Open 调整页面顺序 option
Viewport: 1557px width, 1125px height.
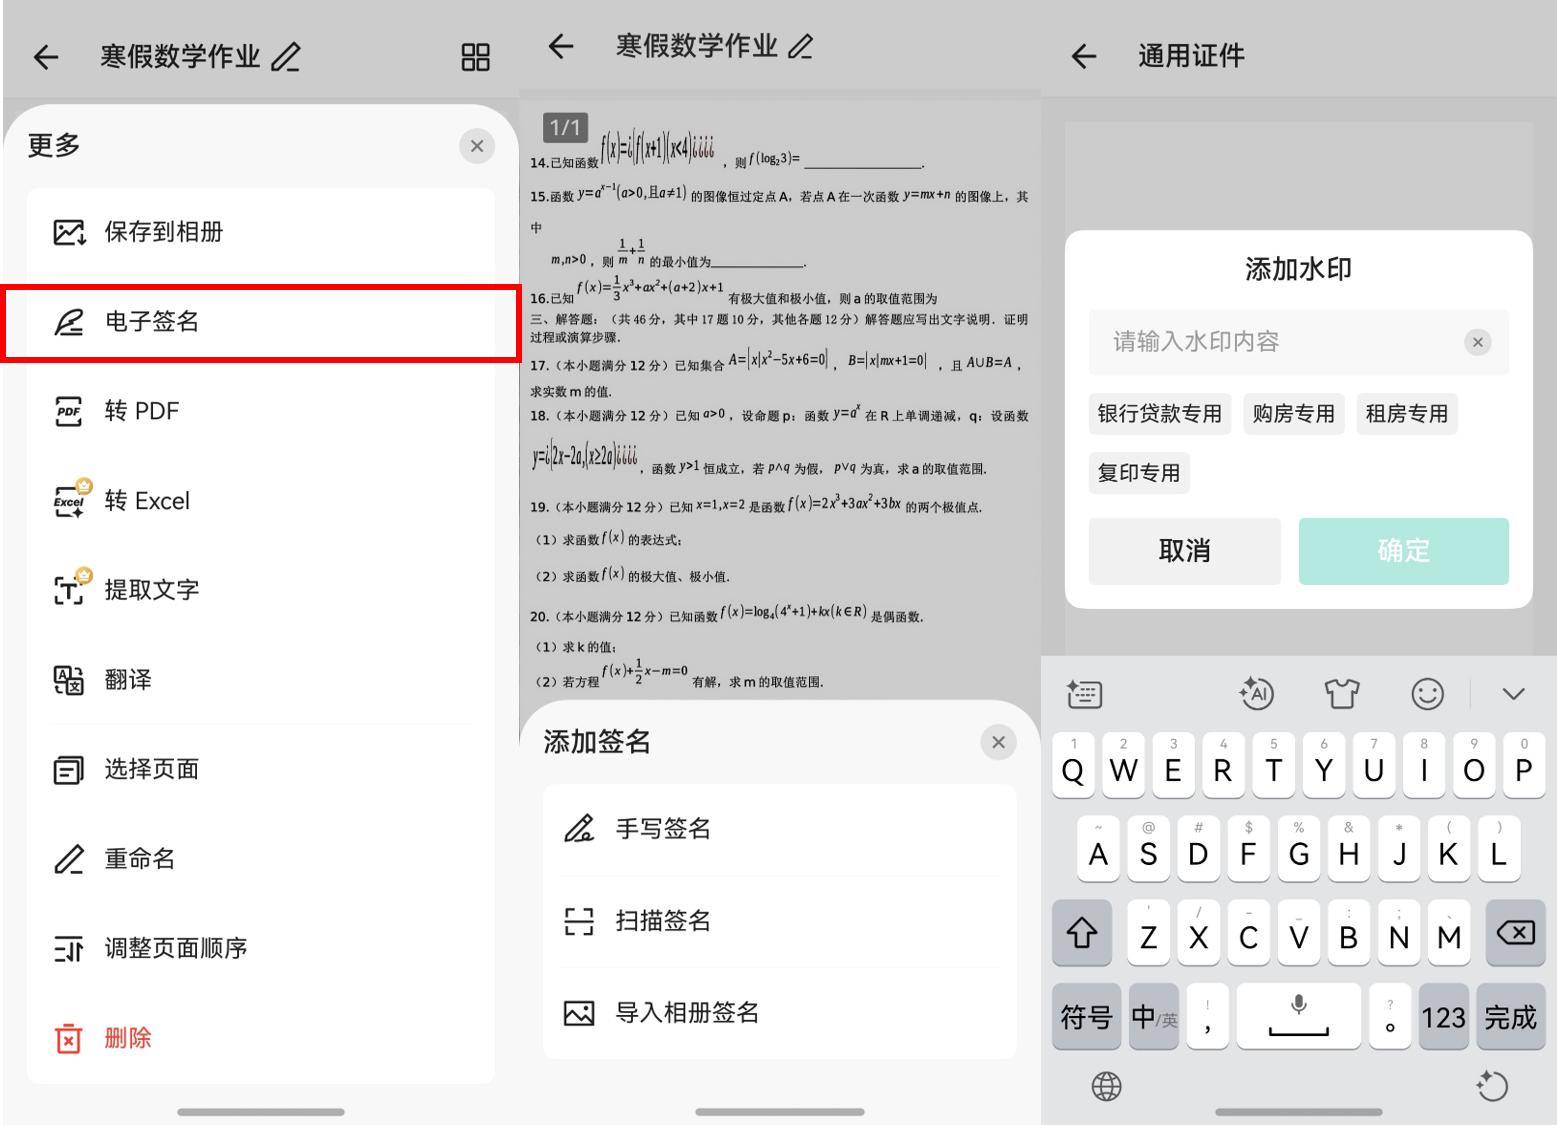260,948
